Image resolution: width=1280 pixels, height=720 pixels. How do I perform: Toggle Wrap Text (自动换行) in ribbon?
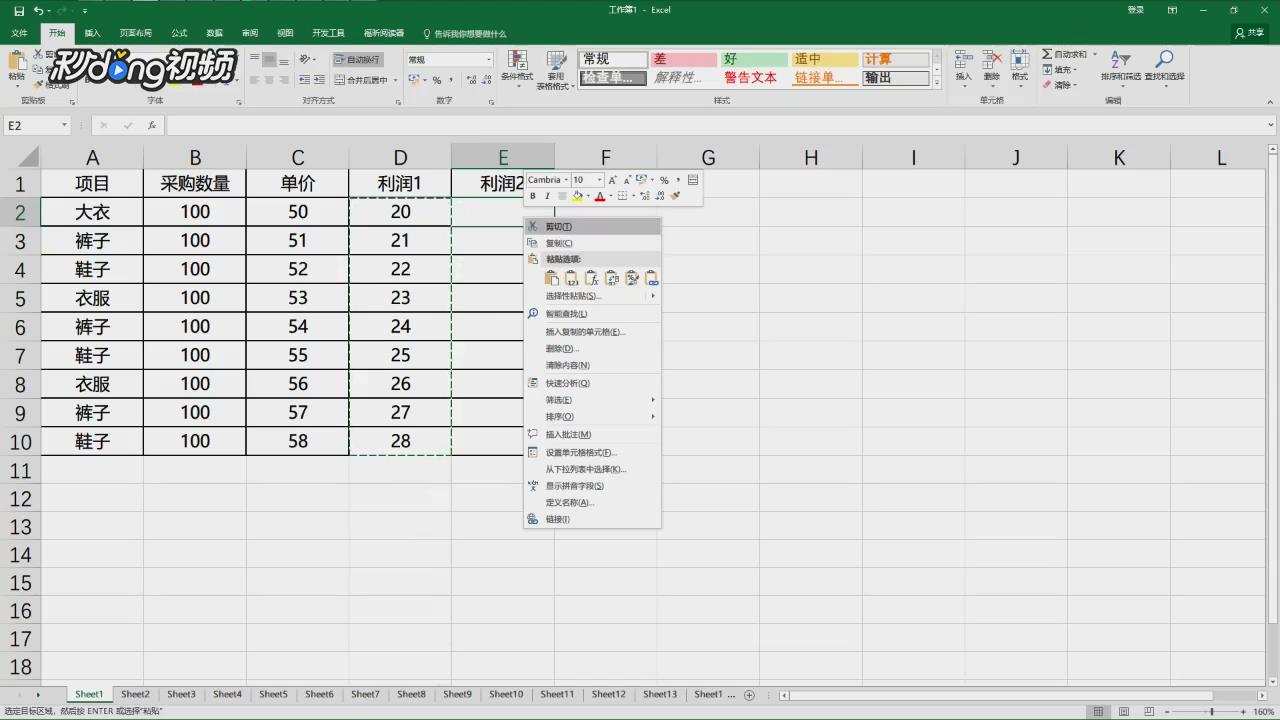point(358,60)
